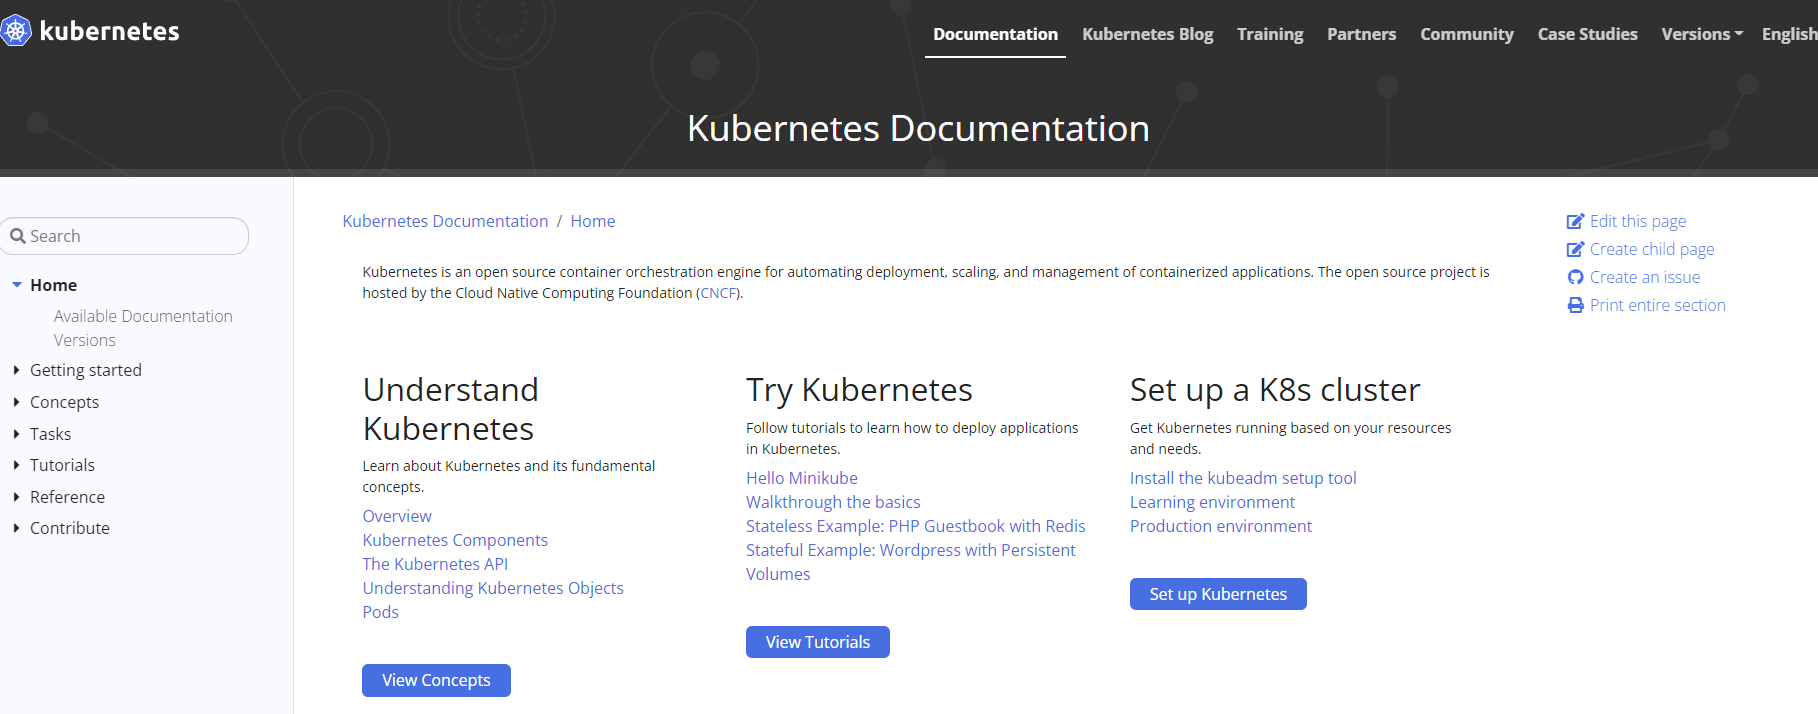Open the Pods link

click(x=380, y=612)
